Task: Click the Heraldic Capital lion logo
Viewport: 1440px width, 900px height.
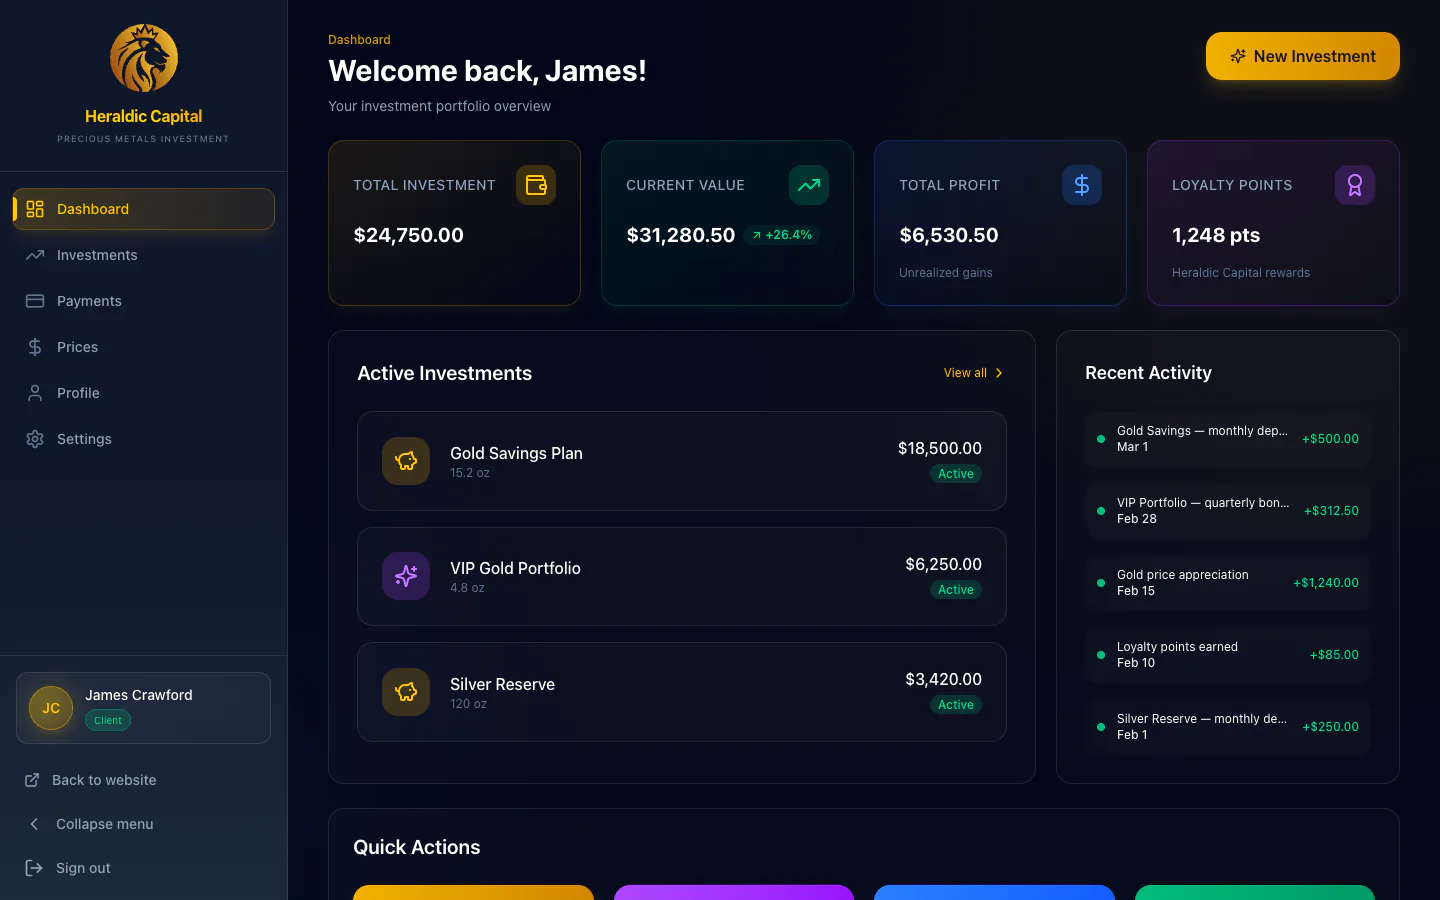Action: (143, 58)
